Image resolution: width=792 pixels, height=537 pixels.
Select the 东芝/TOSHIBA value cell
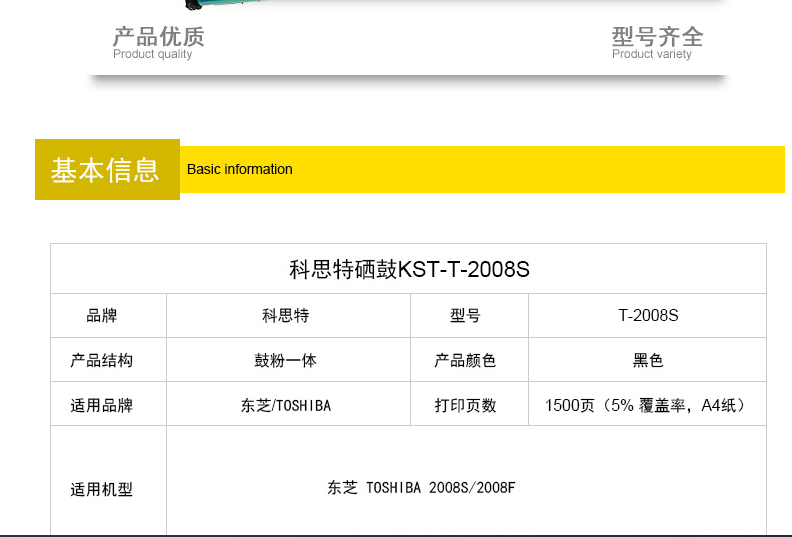[288, 404]
